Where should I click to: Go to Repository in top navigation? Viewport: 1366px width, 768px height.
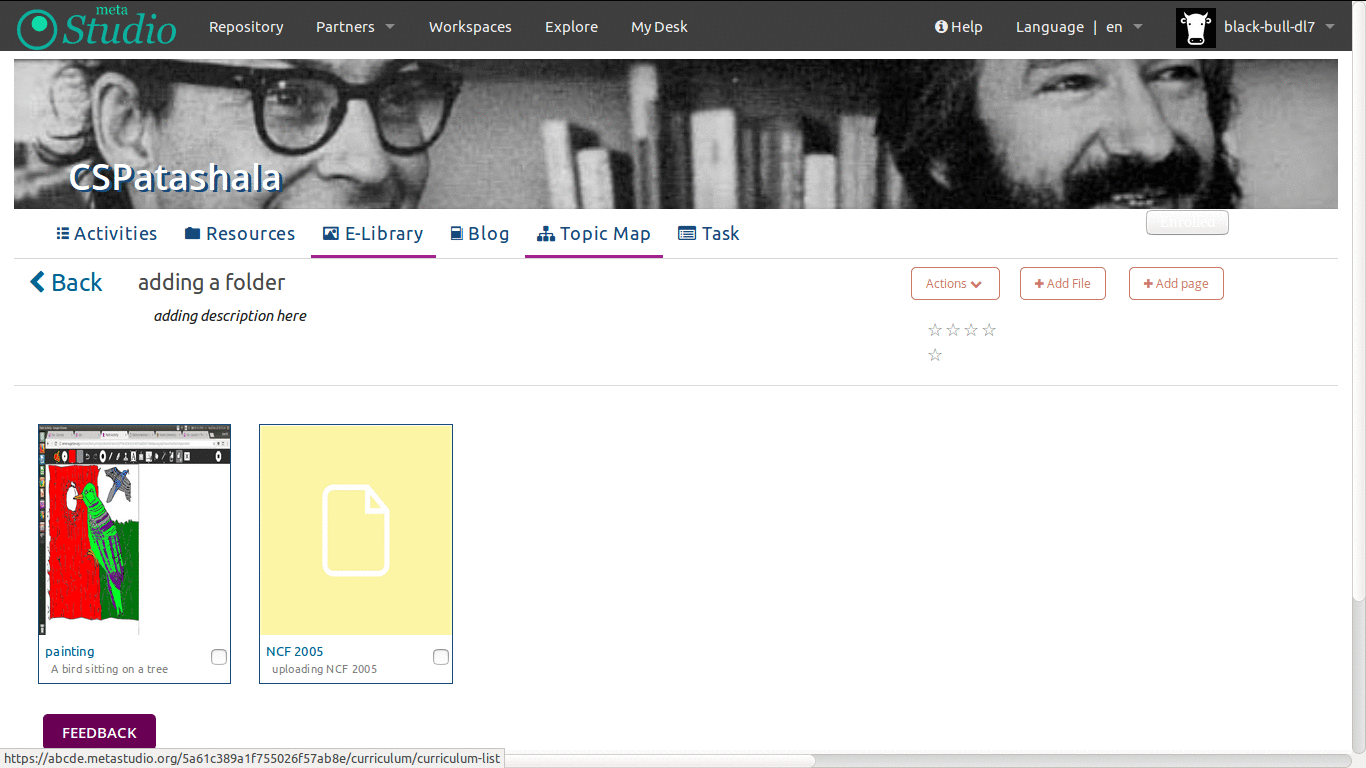[x=246, y=27]
